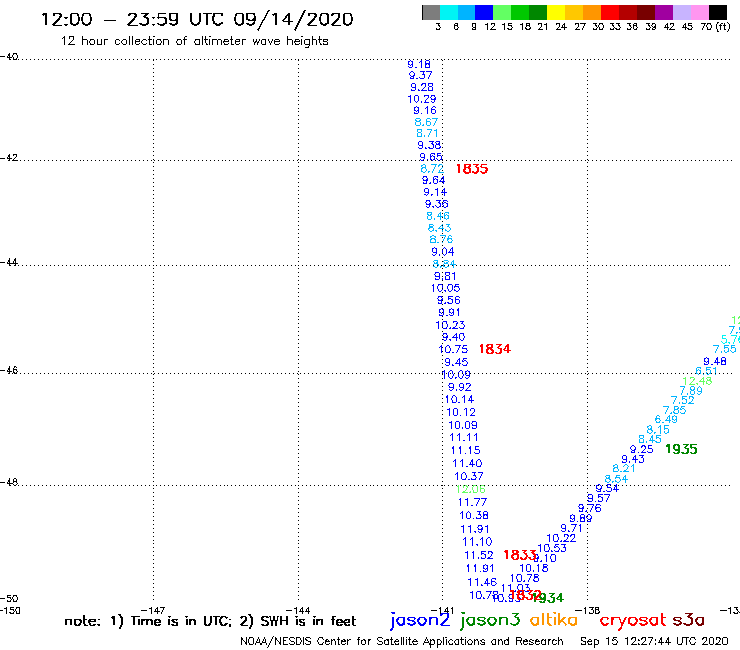The width and height of the screenshot is (740, 650).
Task: Click the red 1835 time marker
Action: pos(472,169)
